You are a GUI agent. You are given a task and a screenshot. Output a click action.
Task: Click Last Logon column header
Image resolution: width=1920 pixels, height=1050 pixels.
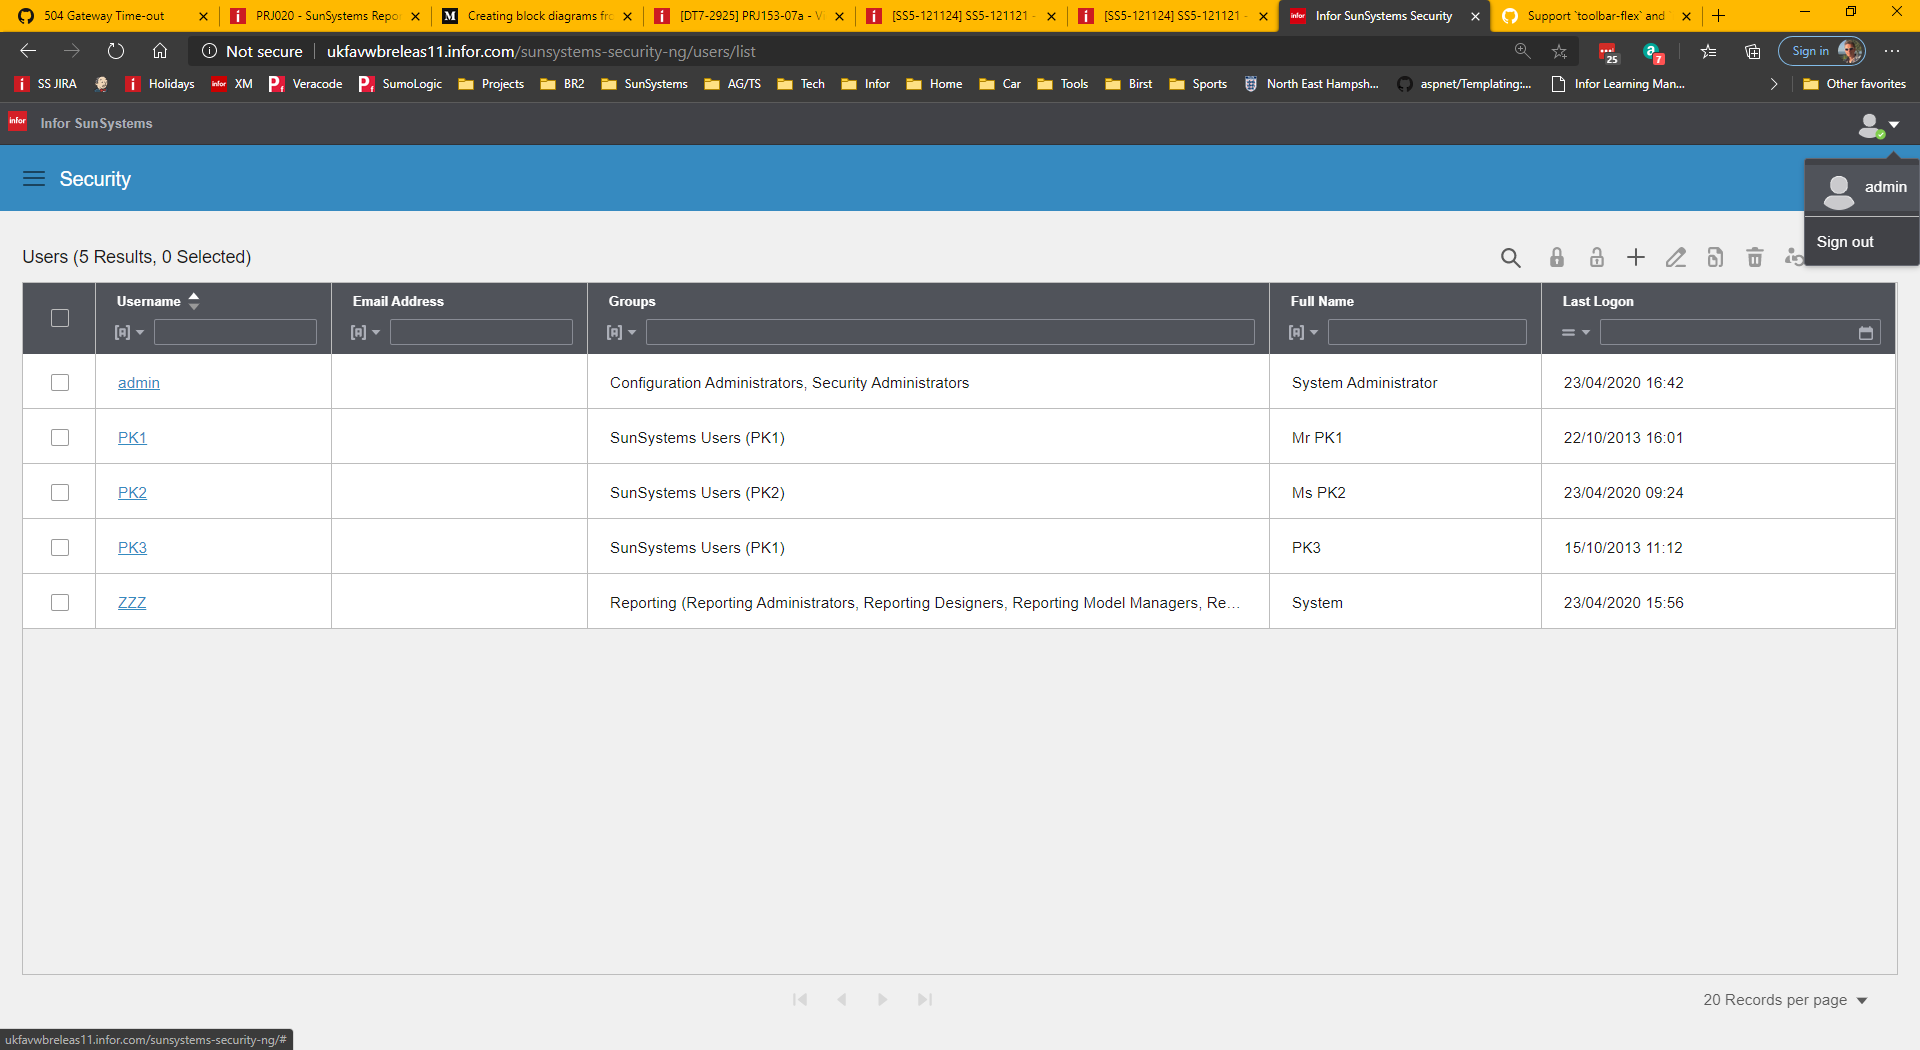(1598, 301)
